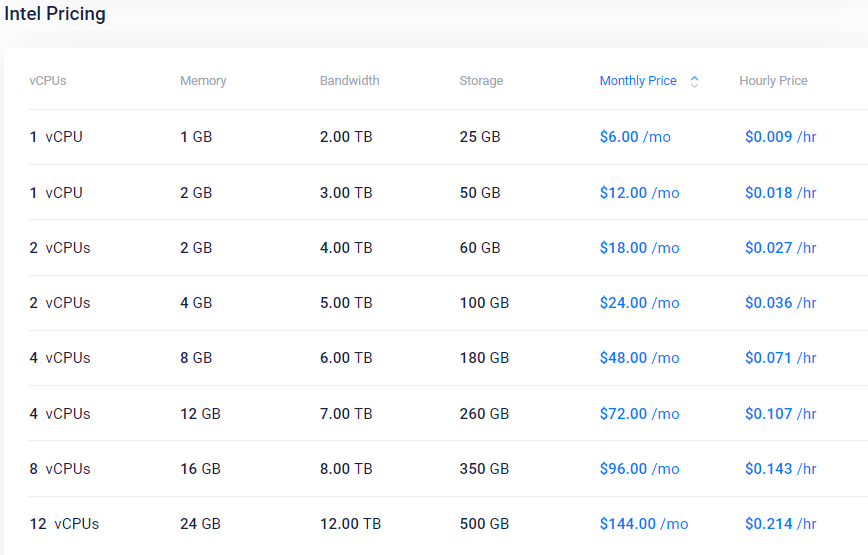Click the 1 GB memory cell
Viewport: 868px width, 555px height.
196,137
